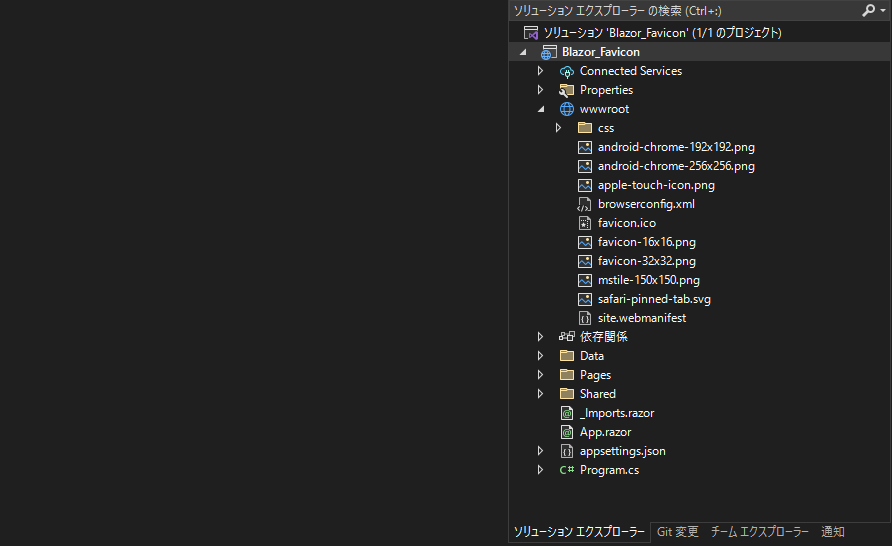
Task: Select the App.razor file name
Action: pyautogui.click(x=605, y=432)
